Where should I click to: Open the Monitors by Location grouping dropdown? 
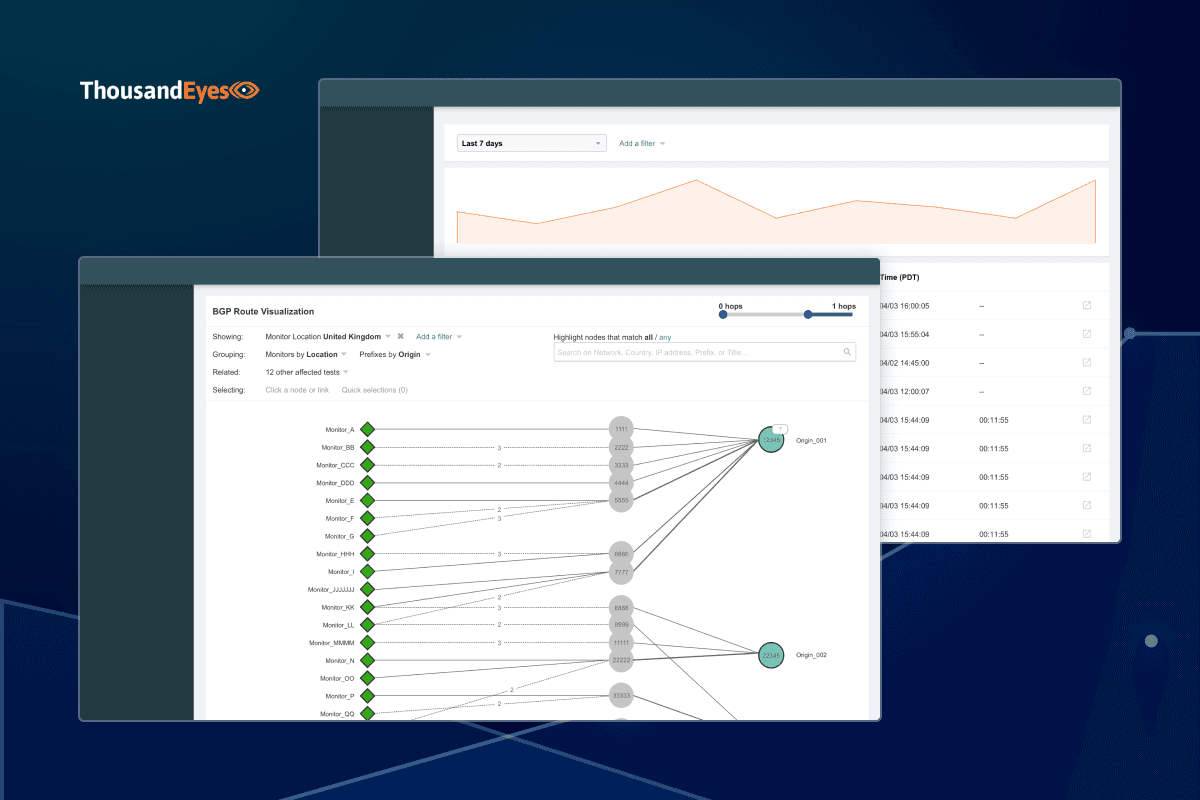click(300, 354)
